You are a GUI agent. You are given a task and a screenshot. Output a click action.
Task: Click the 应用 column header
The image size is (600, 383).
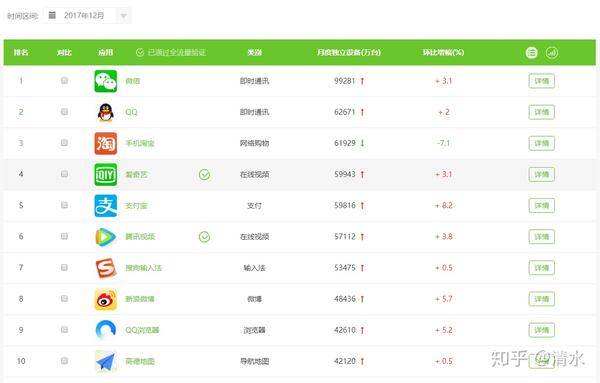pyautogui.click(x=106, y=52)
